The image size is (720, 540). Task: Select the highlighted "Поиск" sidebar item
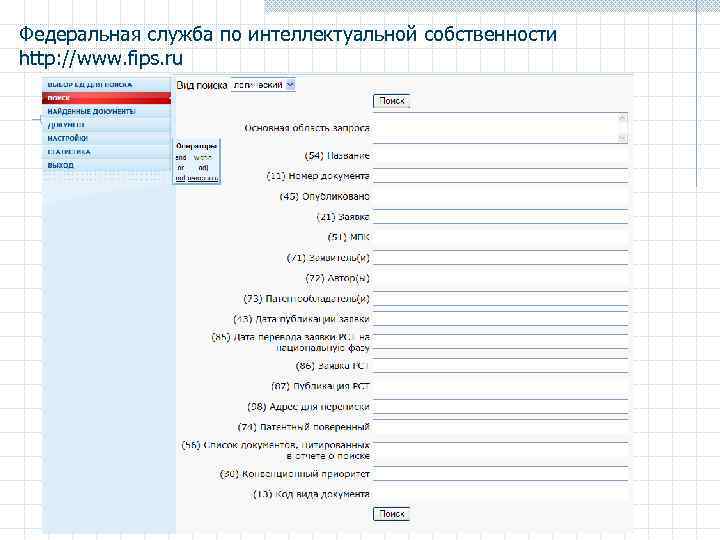click(106, 98)
